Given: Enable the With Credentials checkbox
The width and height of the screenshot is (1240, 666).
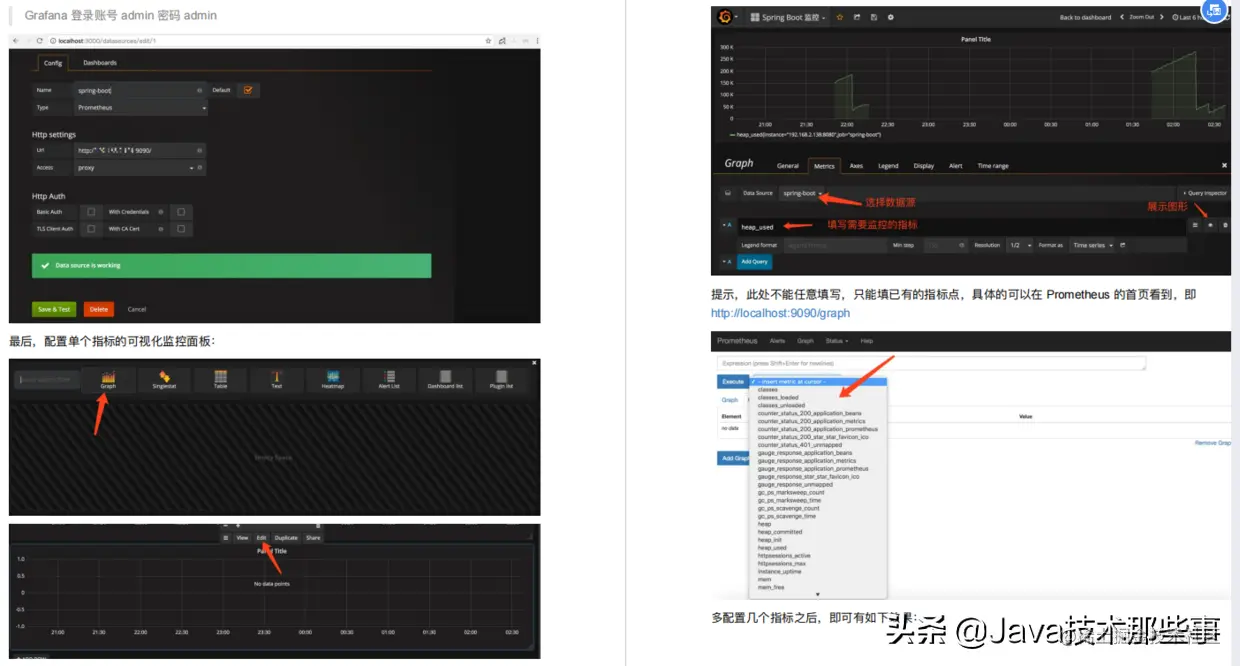Looking at the screenshot, I should coord(181,212).
